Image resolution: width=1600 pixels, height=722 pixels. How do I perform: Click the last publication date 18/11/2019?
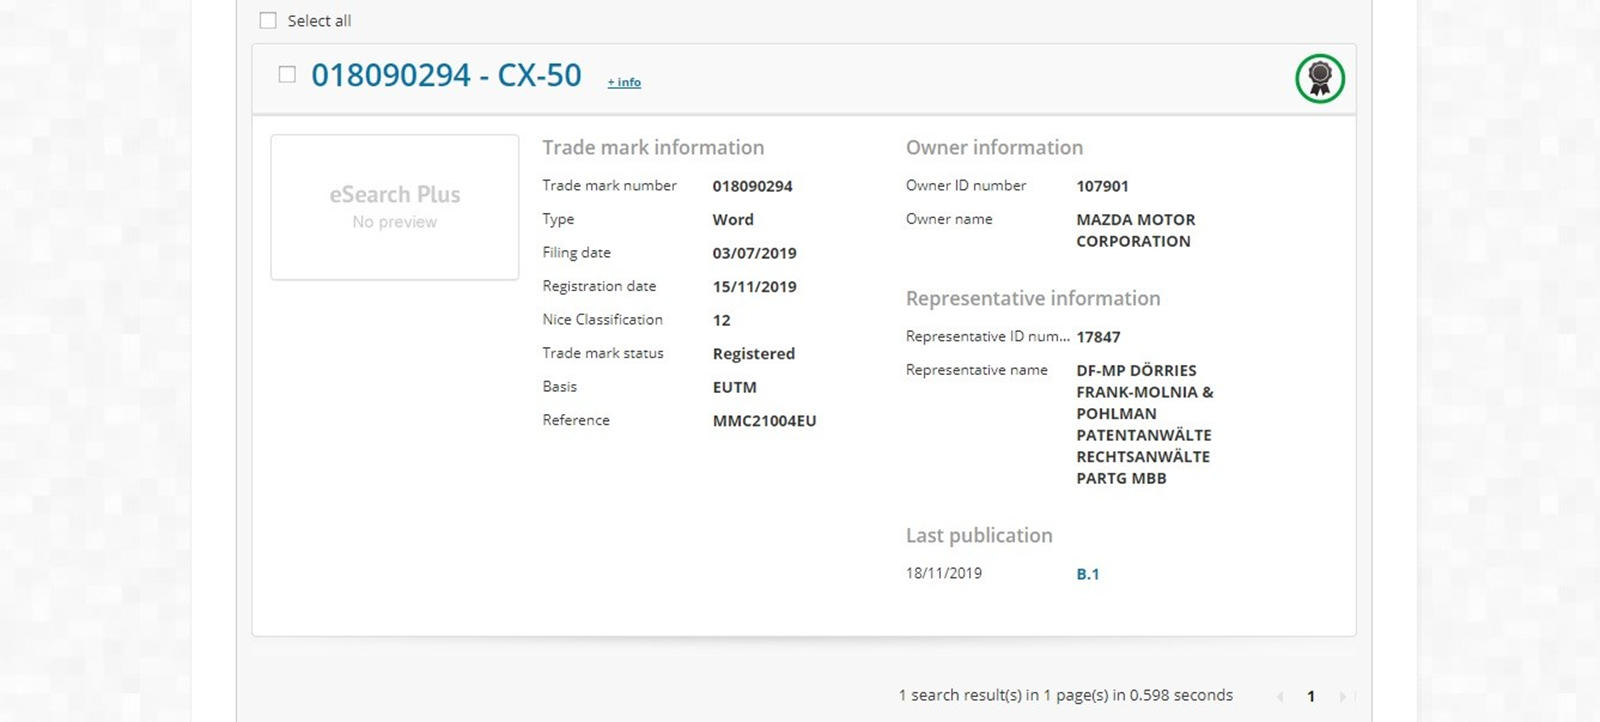[x=943, y=573]
